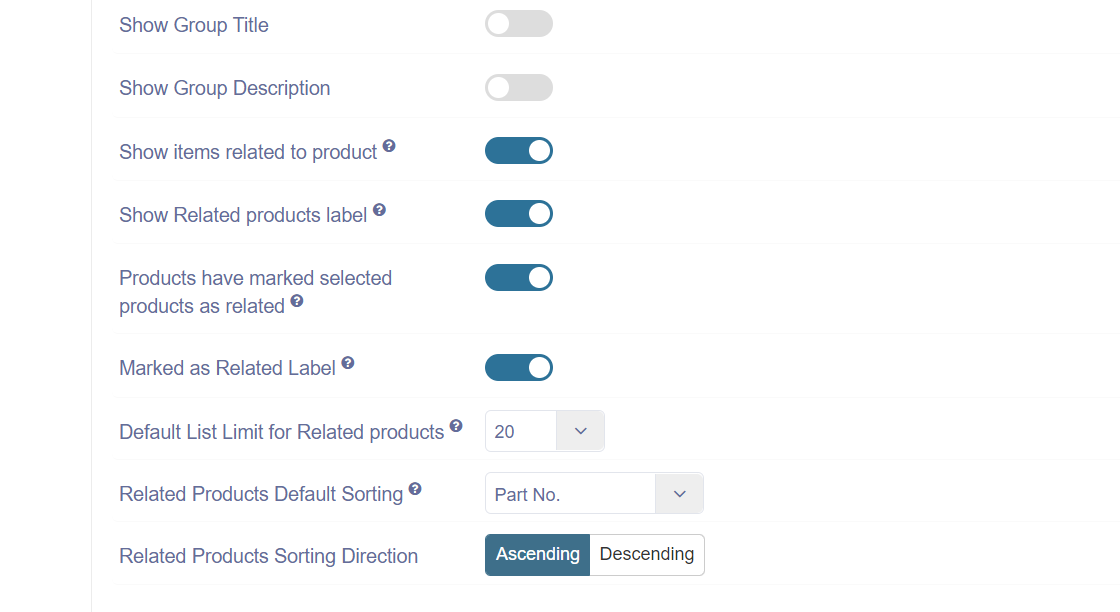Select Descending sorting direction
The height and width of the screenshot is (612, 1120).
coord(647,555)
